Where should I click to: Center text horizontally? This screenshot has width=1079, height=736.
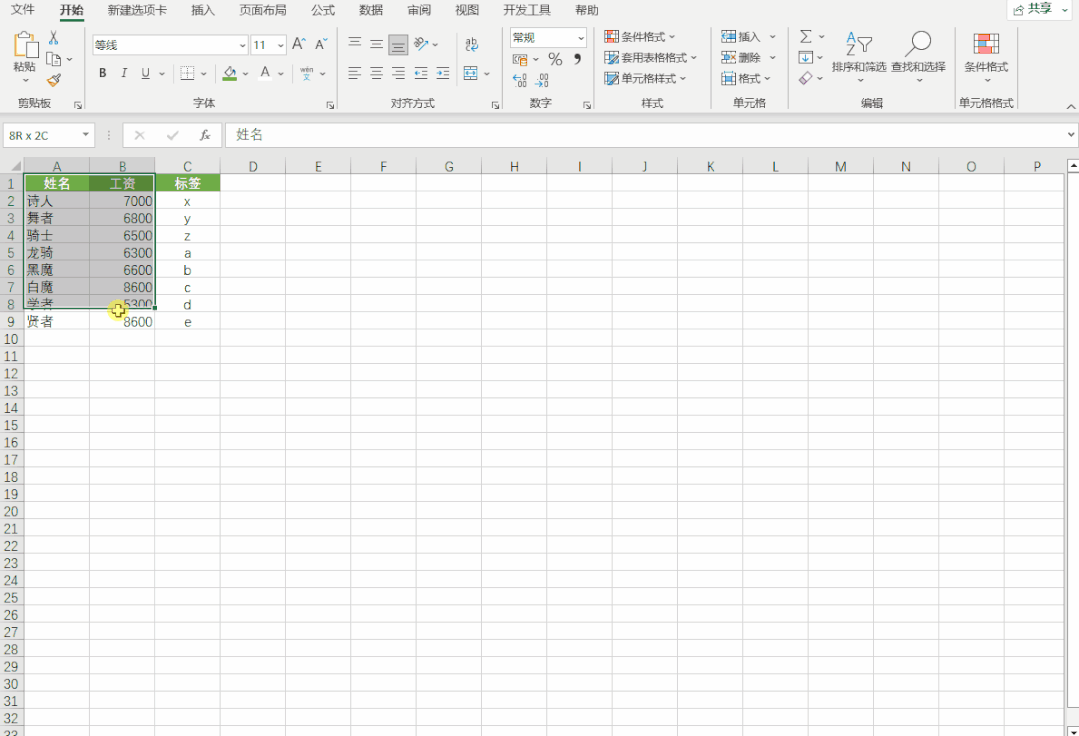376,73
